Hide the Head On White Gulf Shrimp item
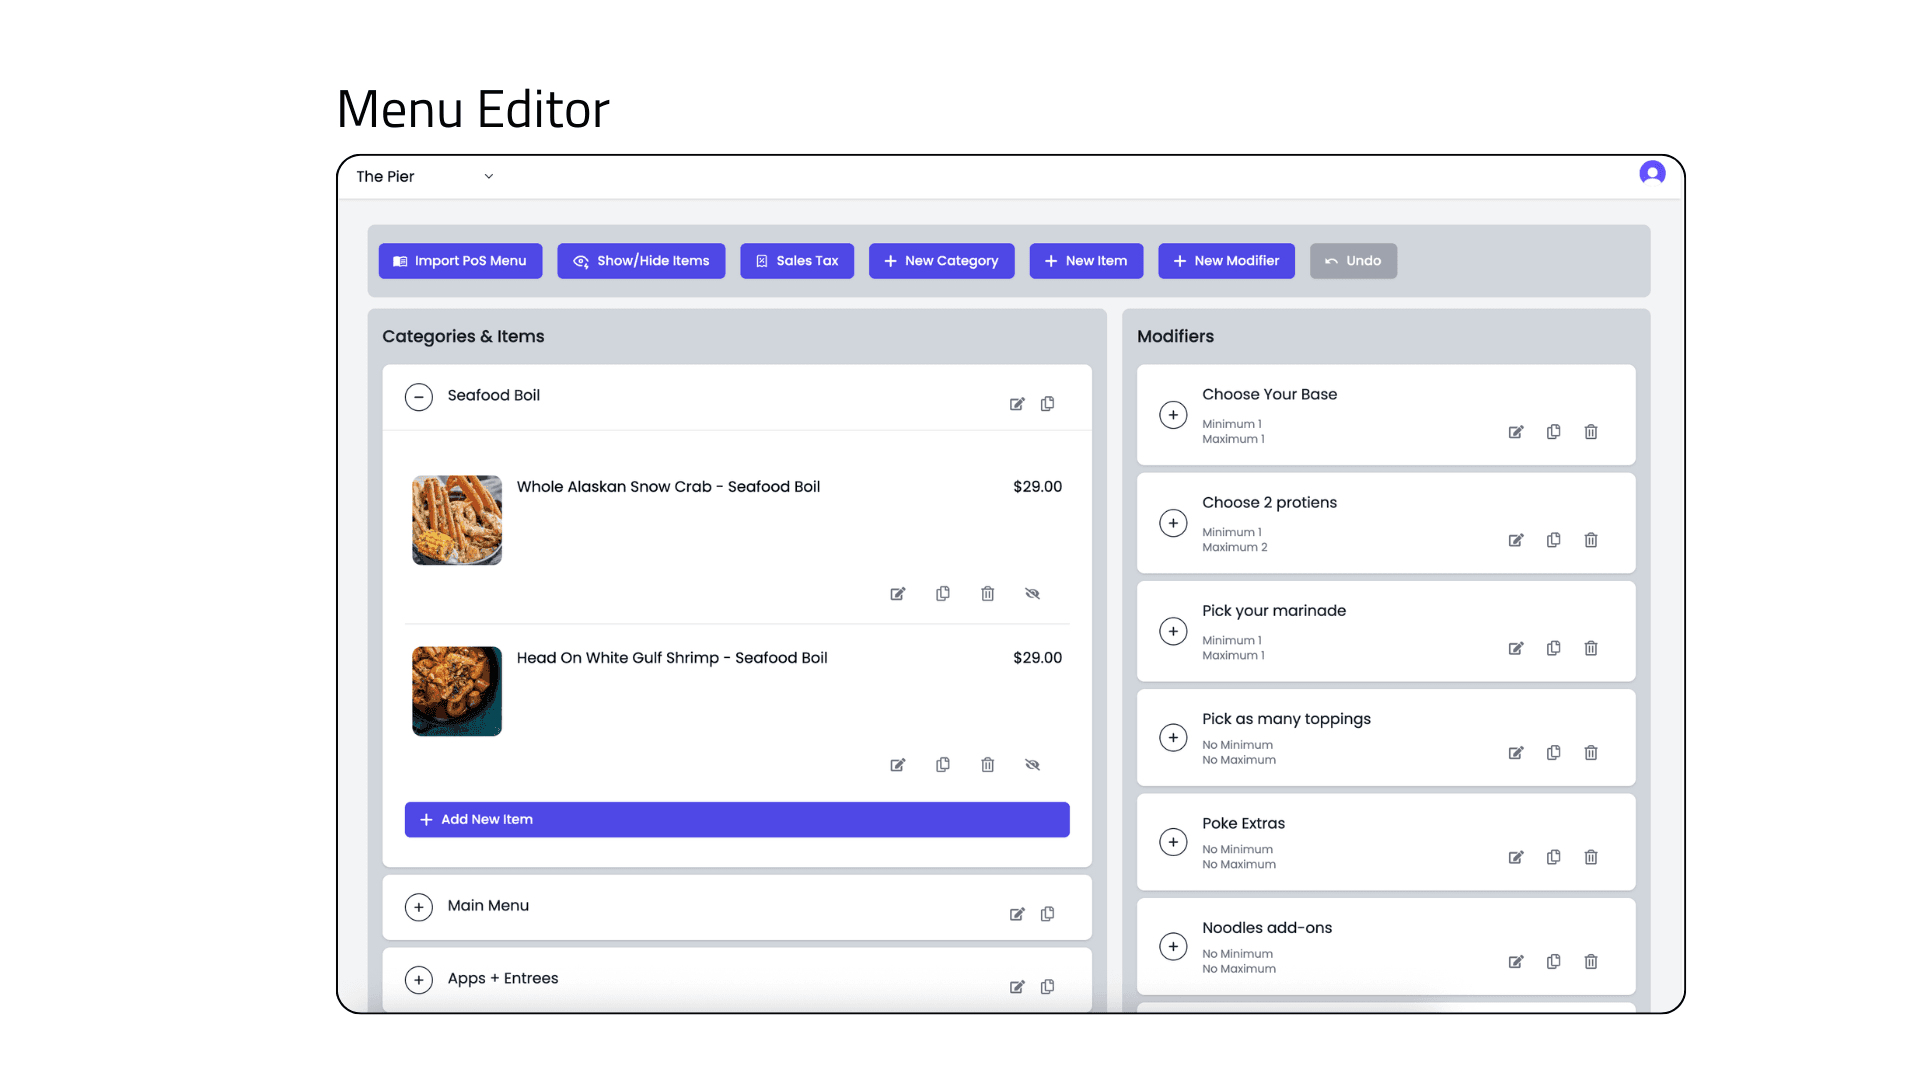The height and width of the screenshot is (1080, 1920). coord(1033,764)
